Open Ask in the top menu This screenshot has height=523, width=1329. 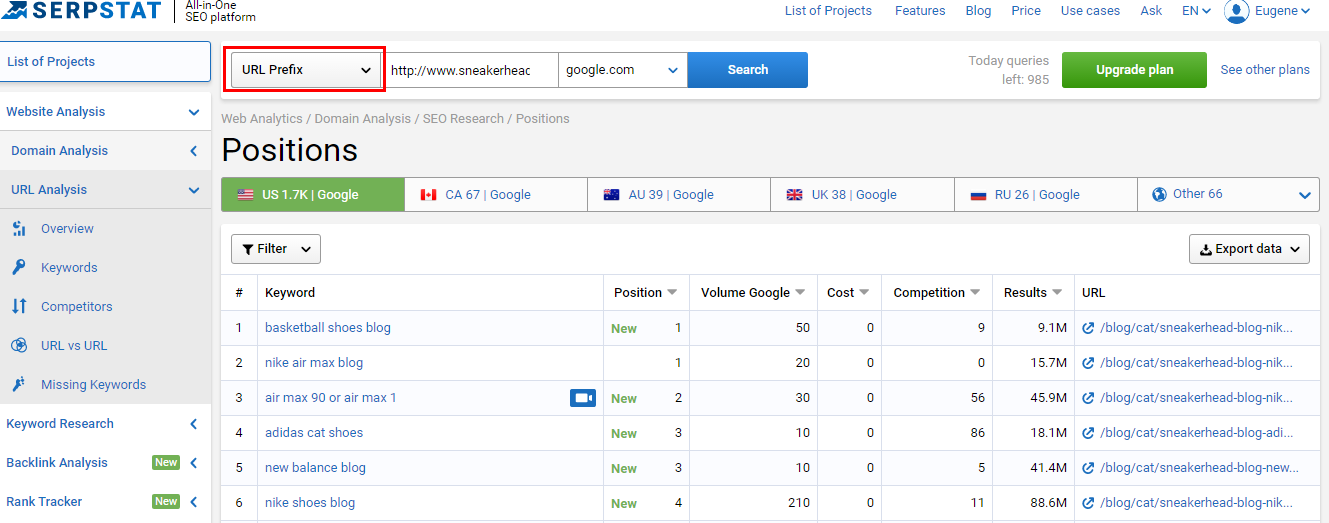[1151, 11]
